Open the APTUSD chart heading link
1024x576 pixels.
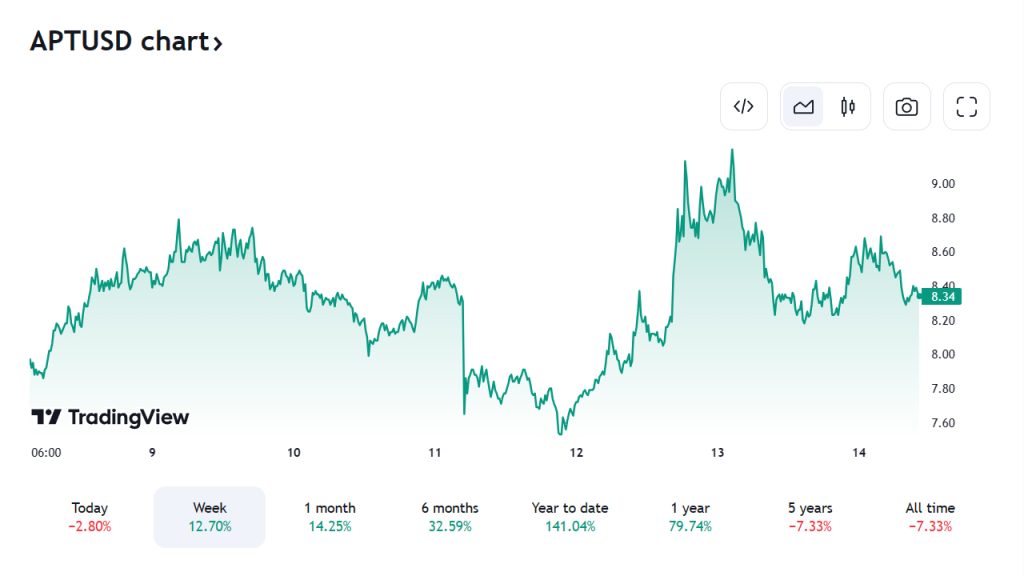[118, 42]
